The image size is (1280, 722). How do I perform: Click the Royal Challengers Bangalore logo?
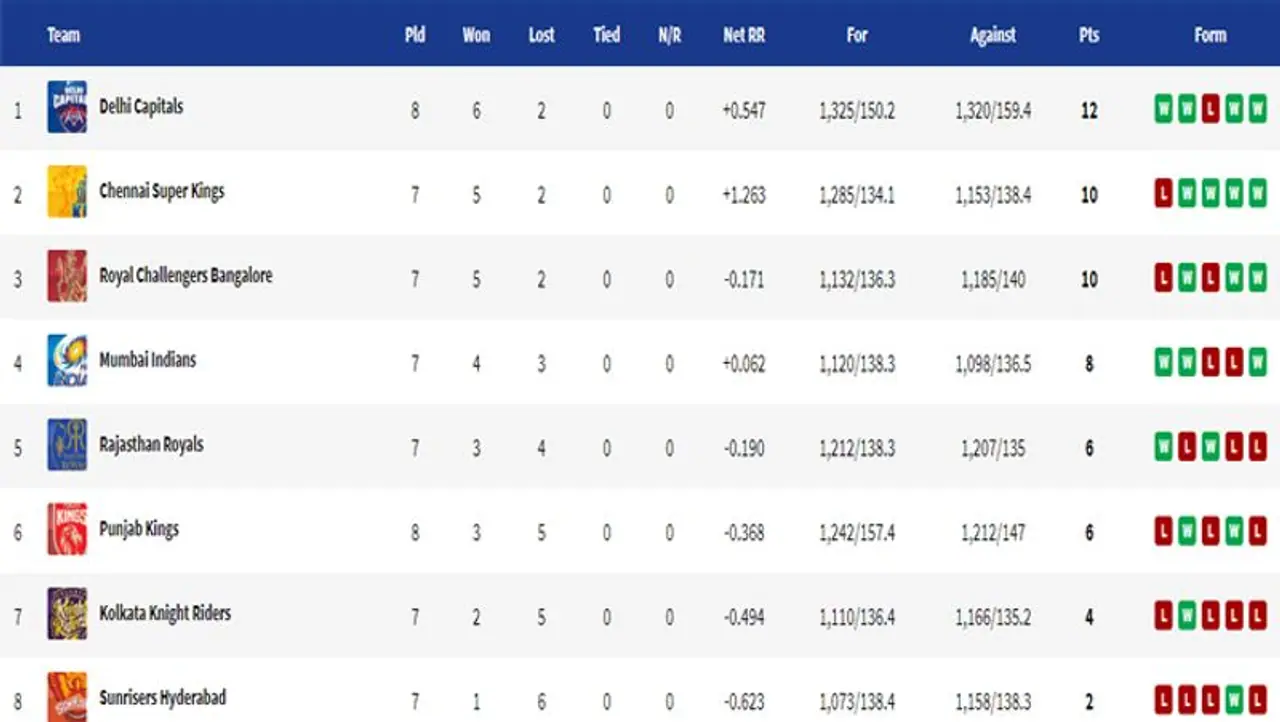[x=67, y=276]
